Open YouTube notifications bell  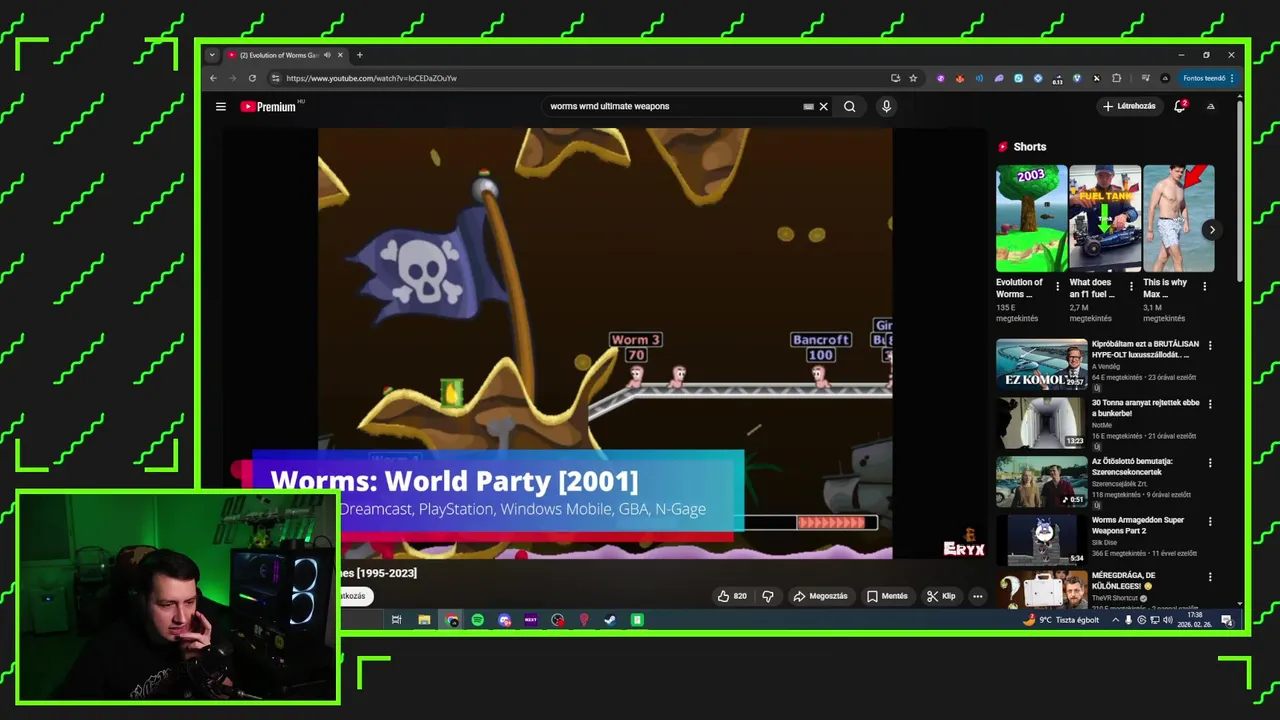click(1180, 106)
